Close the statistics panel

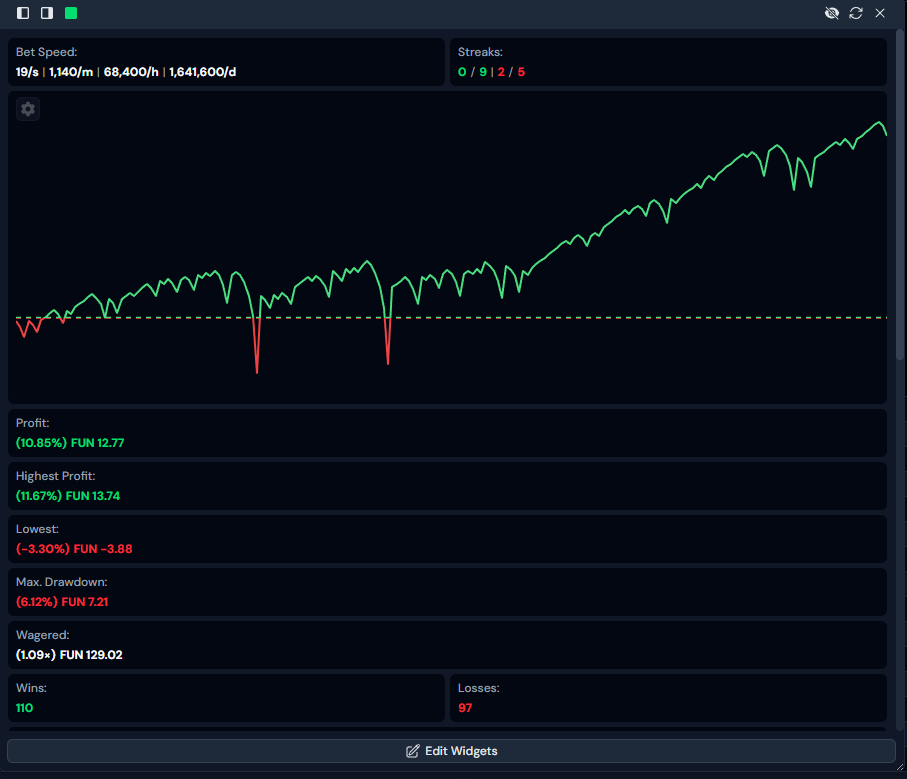pyautogui.click(x=880, y=13)
